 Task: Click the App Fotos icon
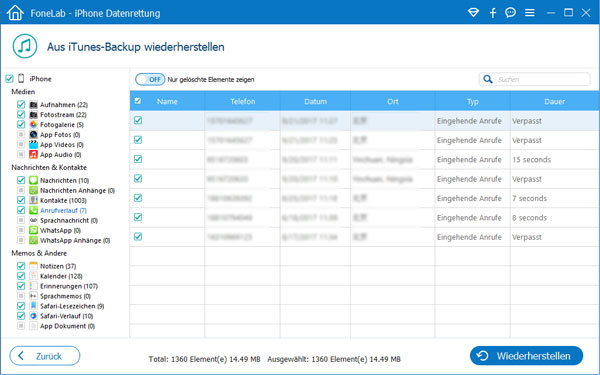pos(34,134)
